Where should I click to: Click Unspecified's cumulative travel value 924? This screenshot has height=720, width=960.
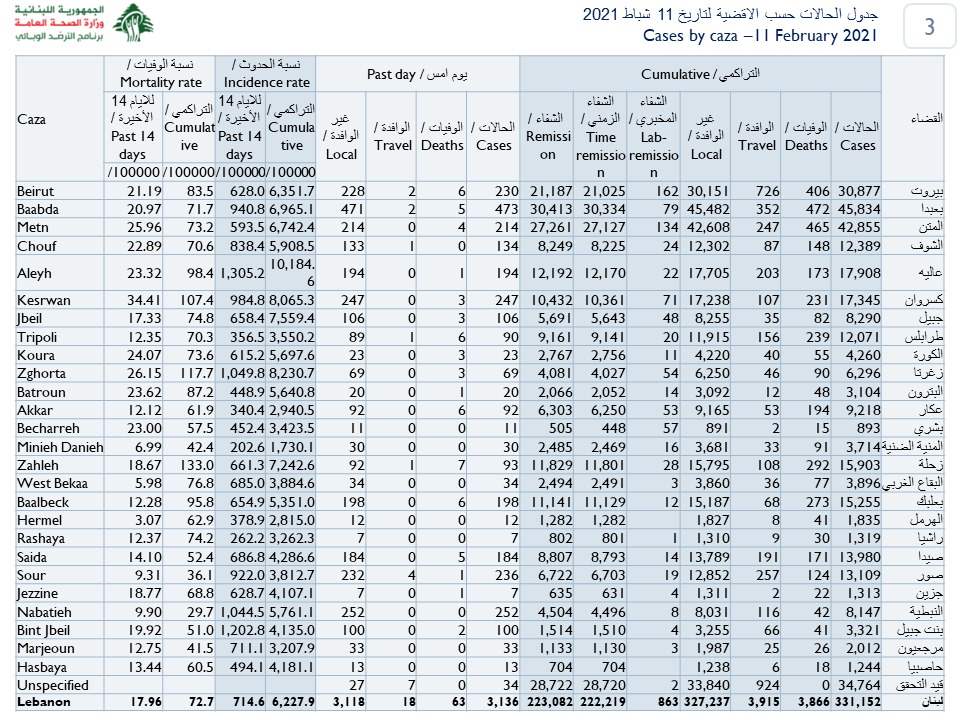[x=768, y=685]
